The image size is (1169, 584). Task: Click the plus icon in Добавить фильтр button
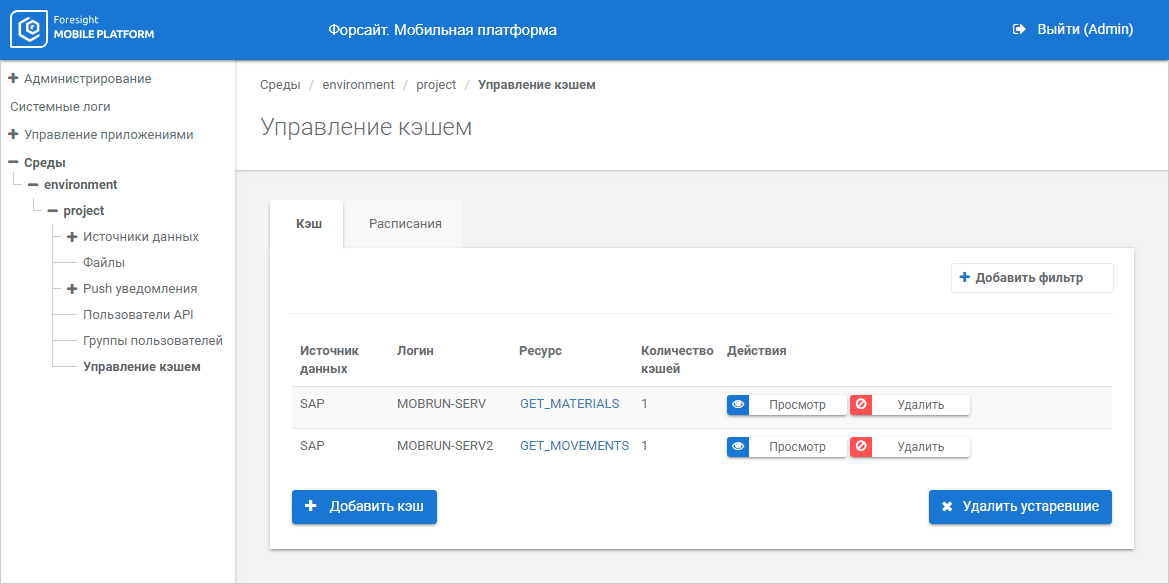(x=965, y=277)
